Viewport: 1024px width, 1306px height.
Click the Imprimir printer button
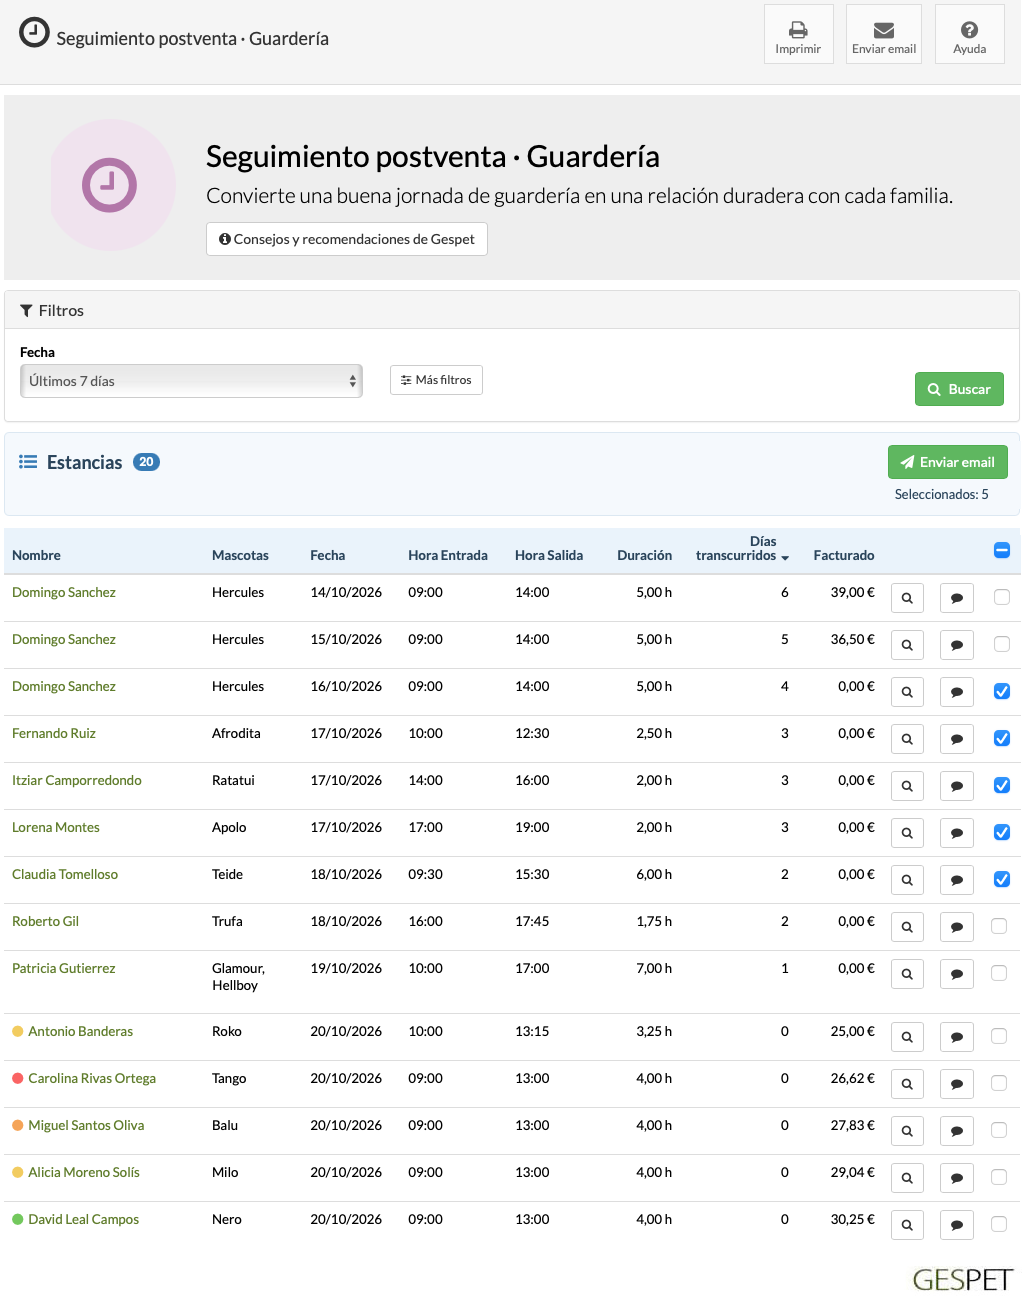(798, 34)
